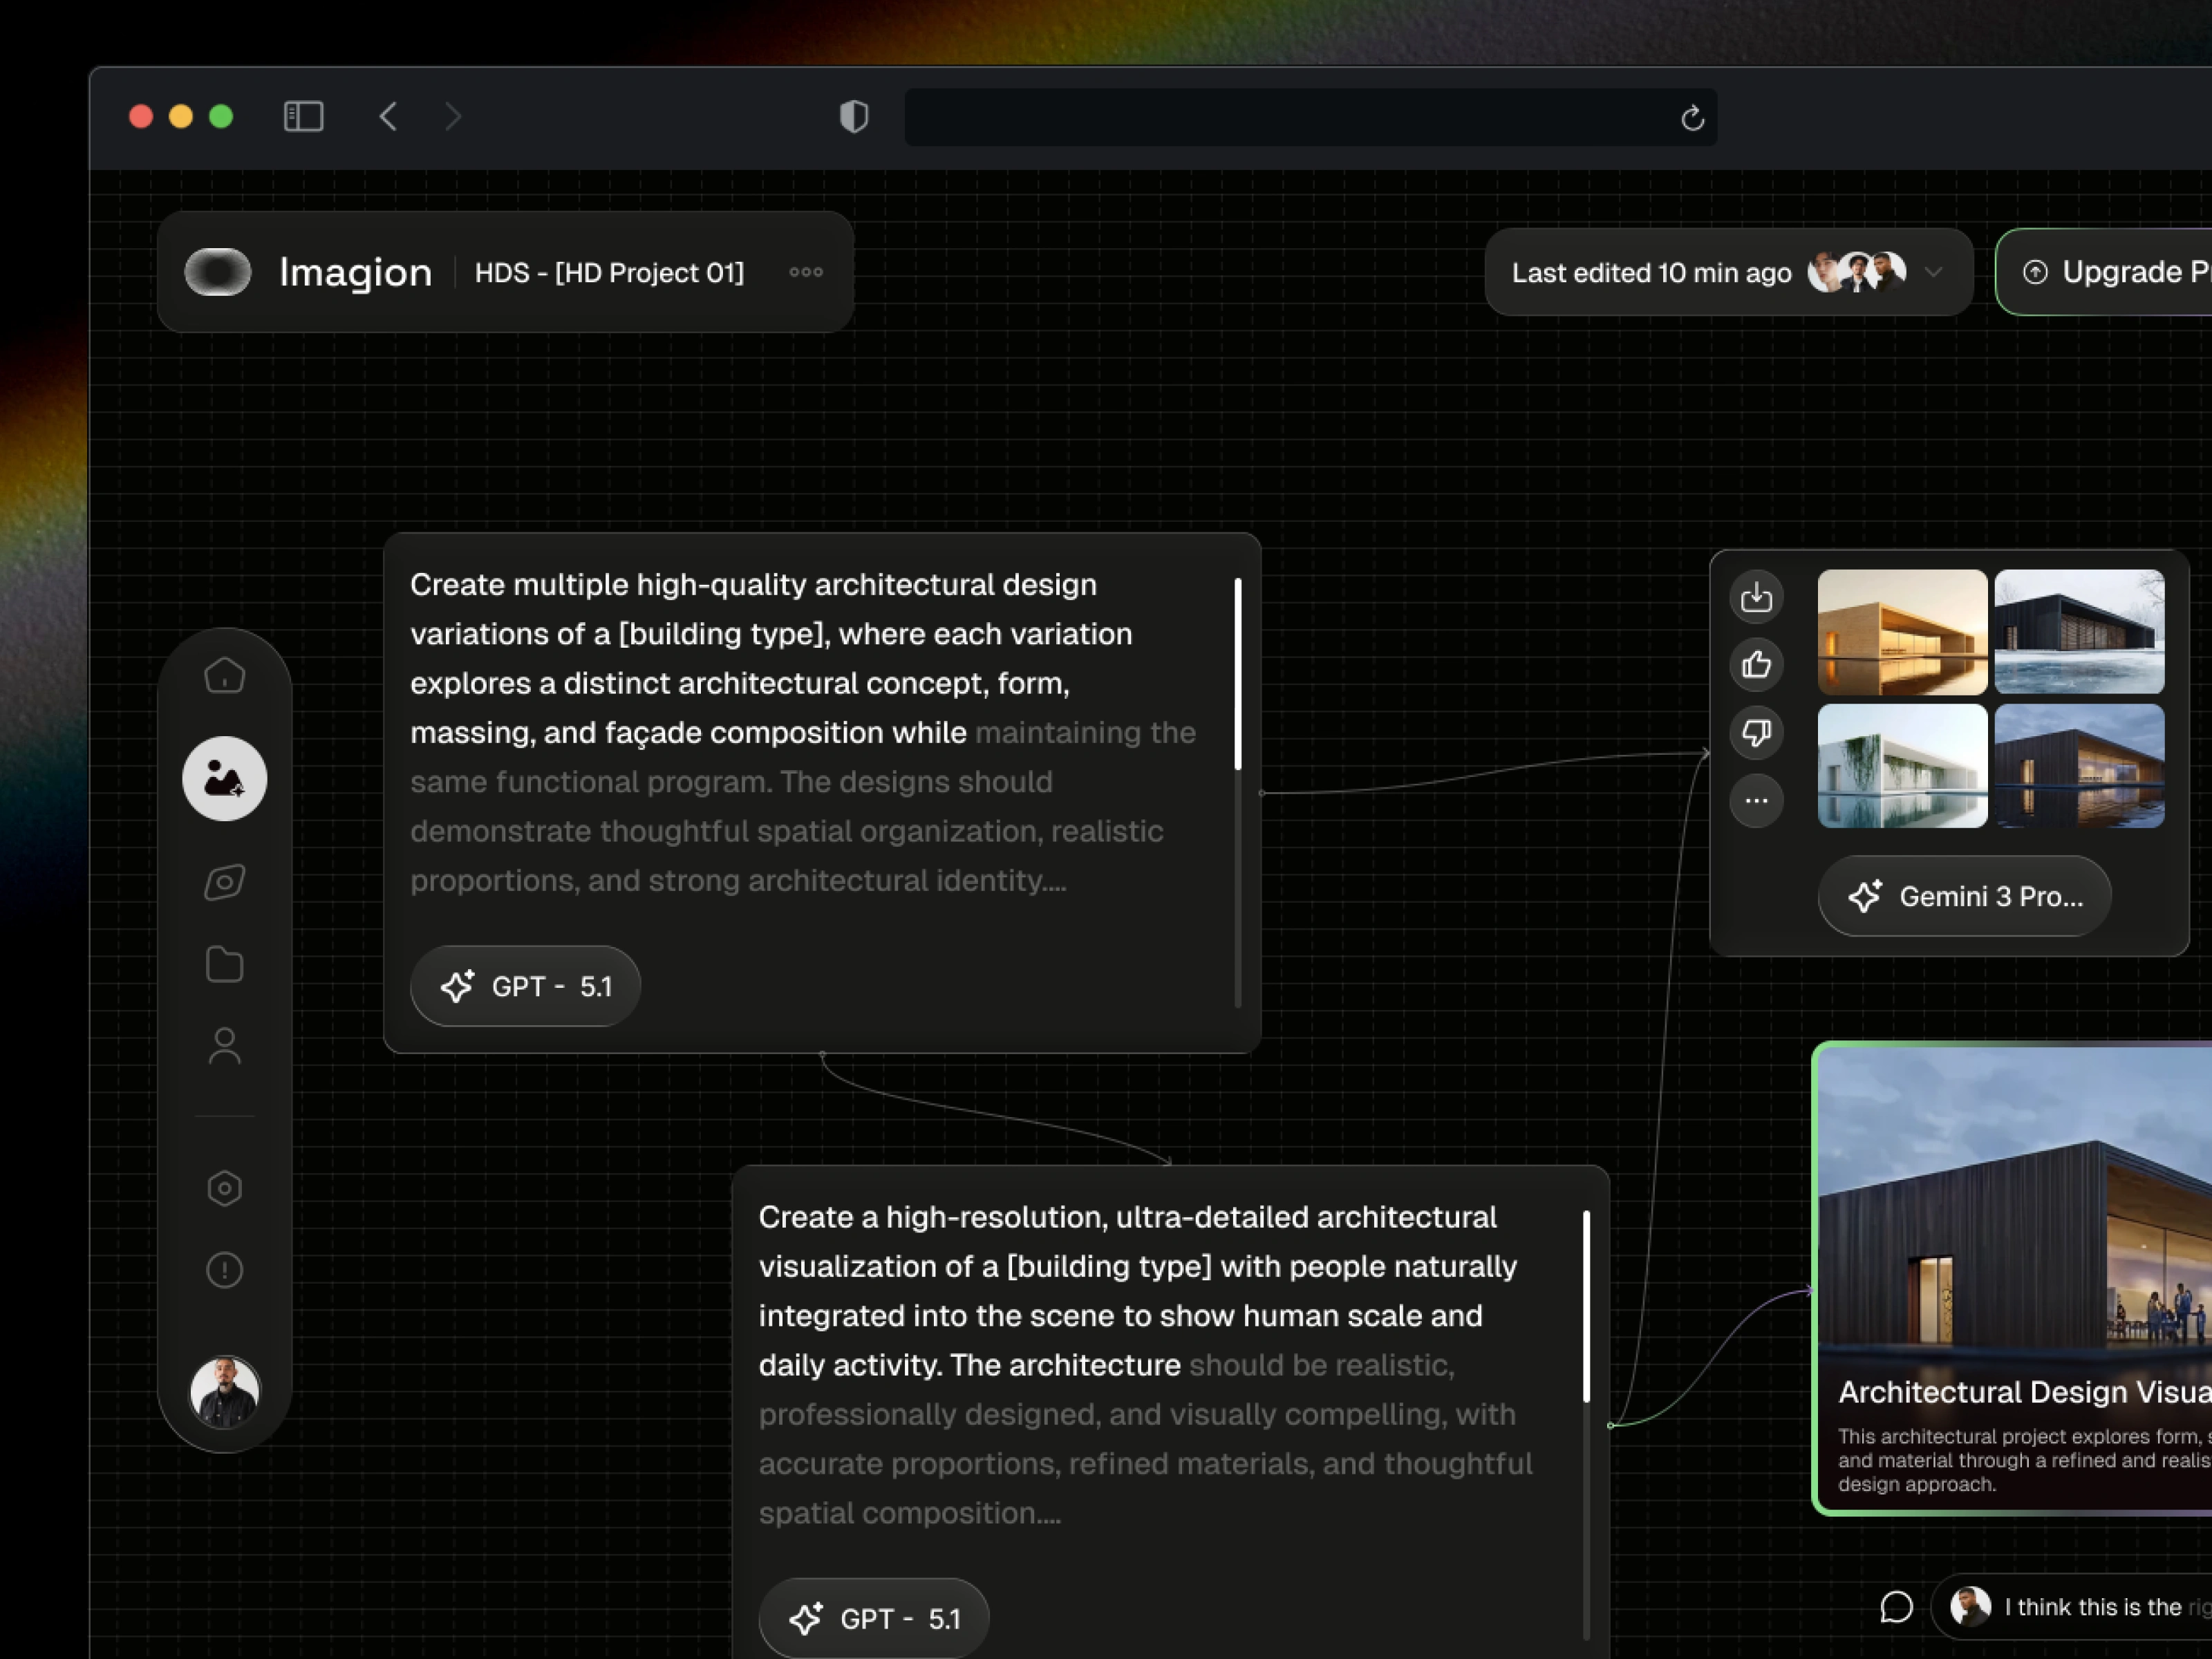Open project options three-dot menu
The width and height of the screenshot is (2212, 1659).
click(x=805, y=272)
